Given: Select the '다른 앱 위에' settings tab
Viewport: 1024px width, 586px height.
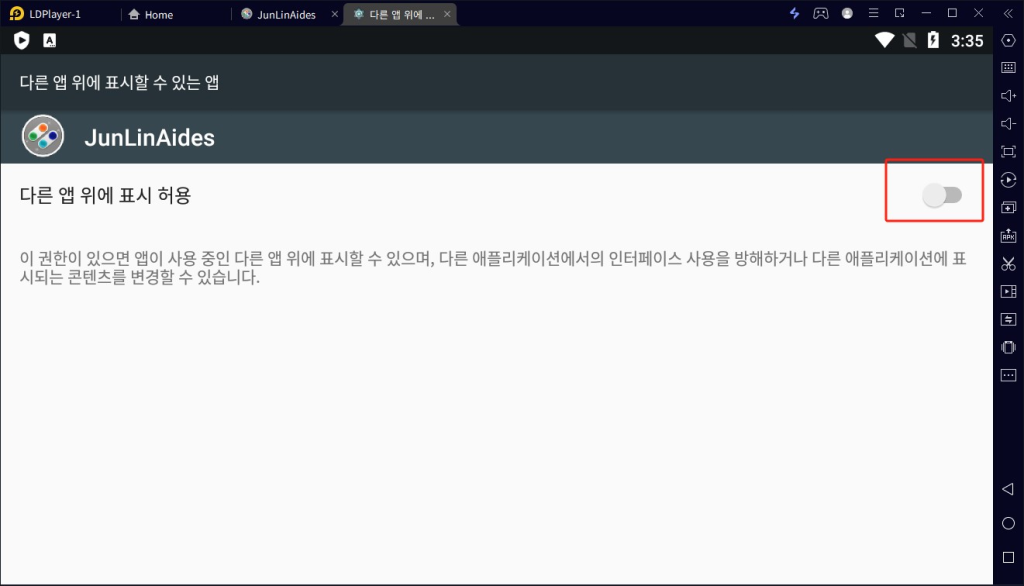Looking at the screenshot, I should pos(394,14).
